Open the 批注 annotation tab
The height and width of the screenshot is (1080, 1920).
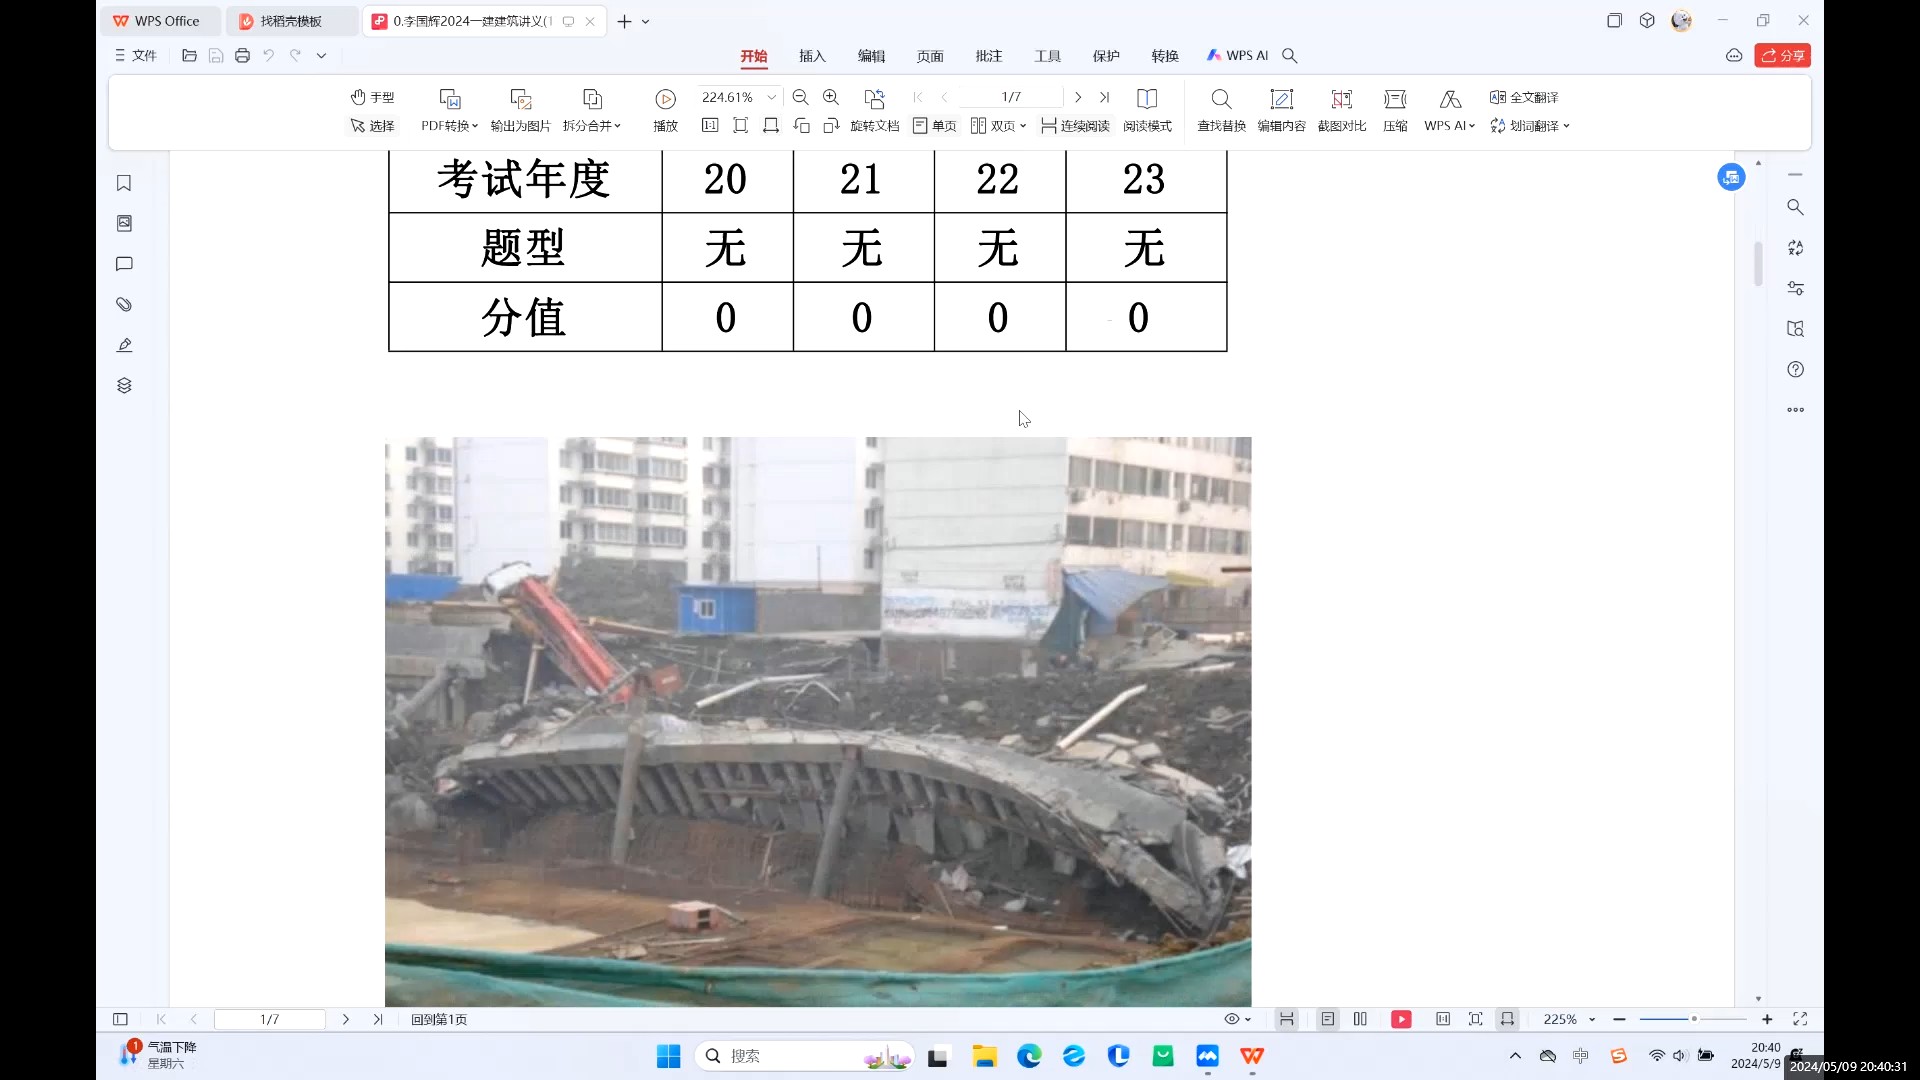tap(988, 56)
